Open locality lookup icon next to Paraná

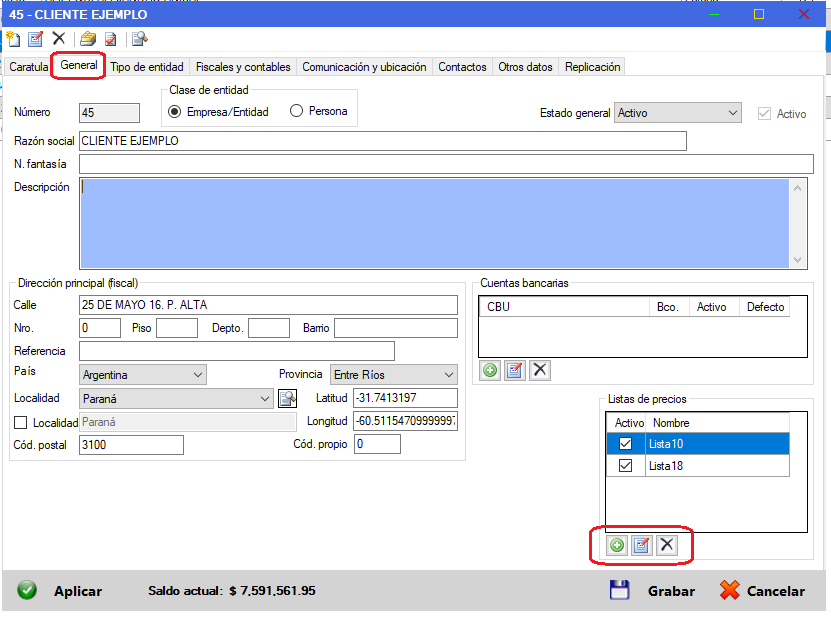coord(287,398)
